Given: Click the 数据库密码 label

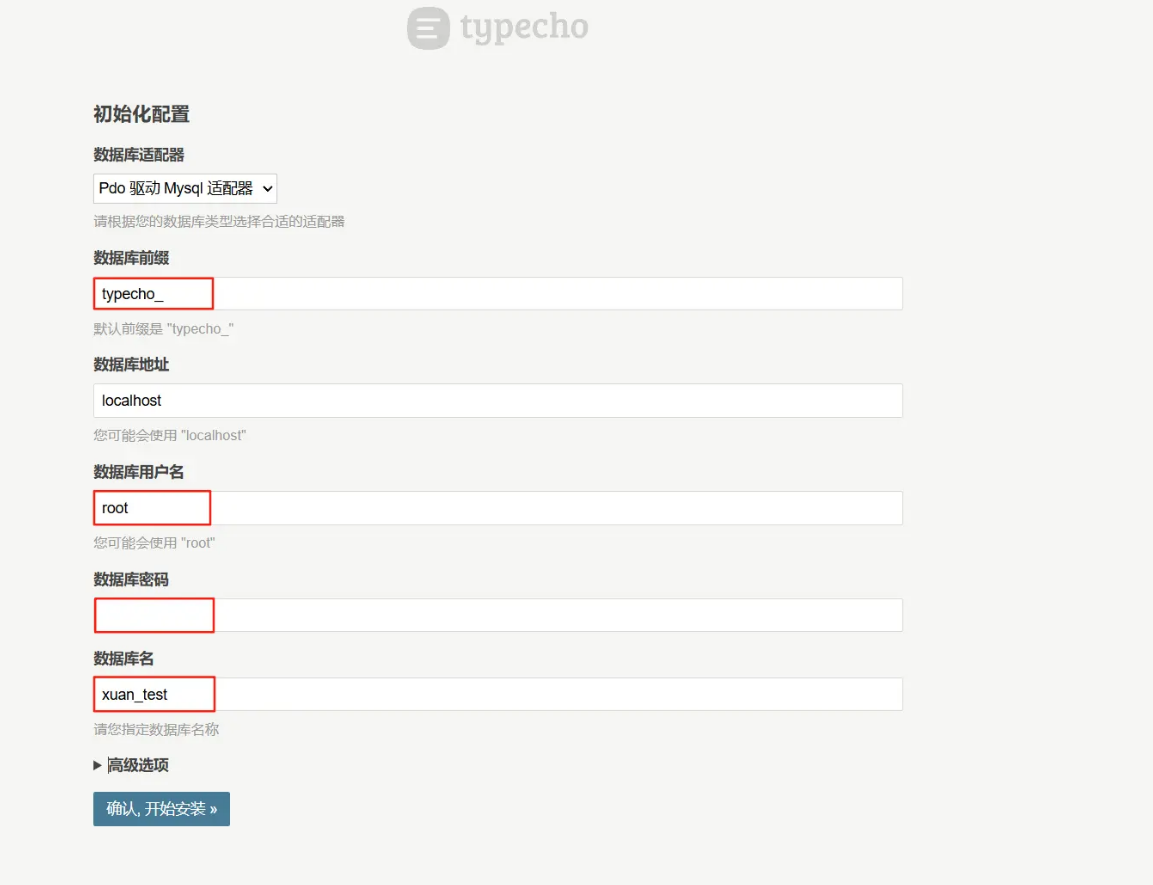Looking at the screenshot, I should point(131,579).
